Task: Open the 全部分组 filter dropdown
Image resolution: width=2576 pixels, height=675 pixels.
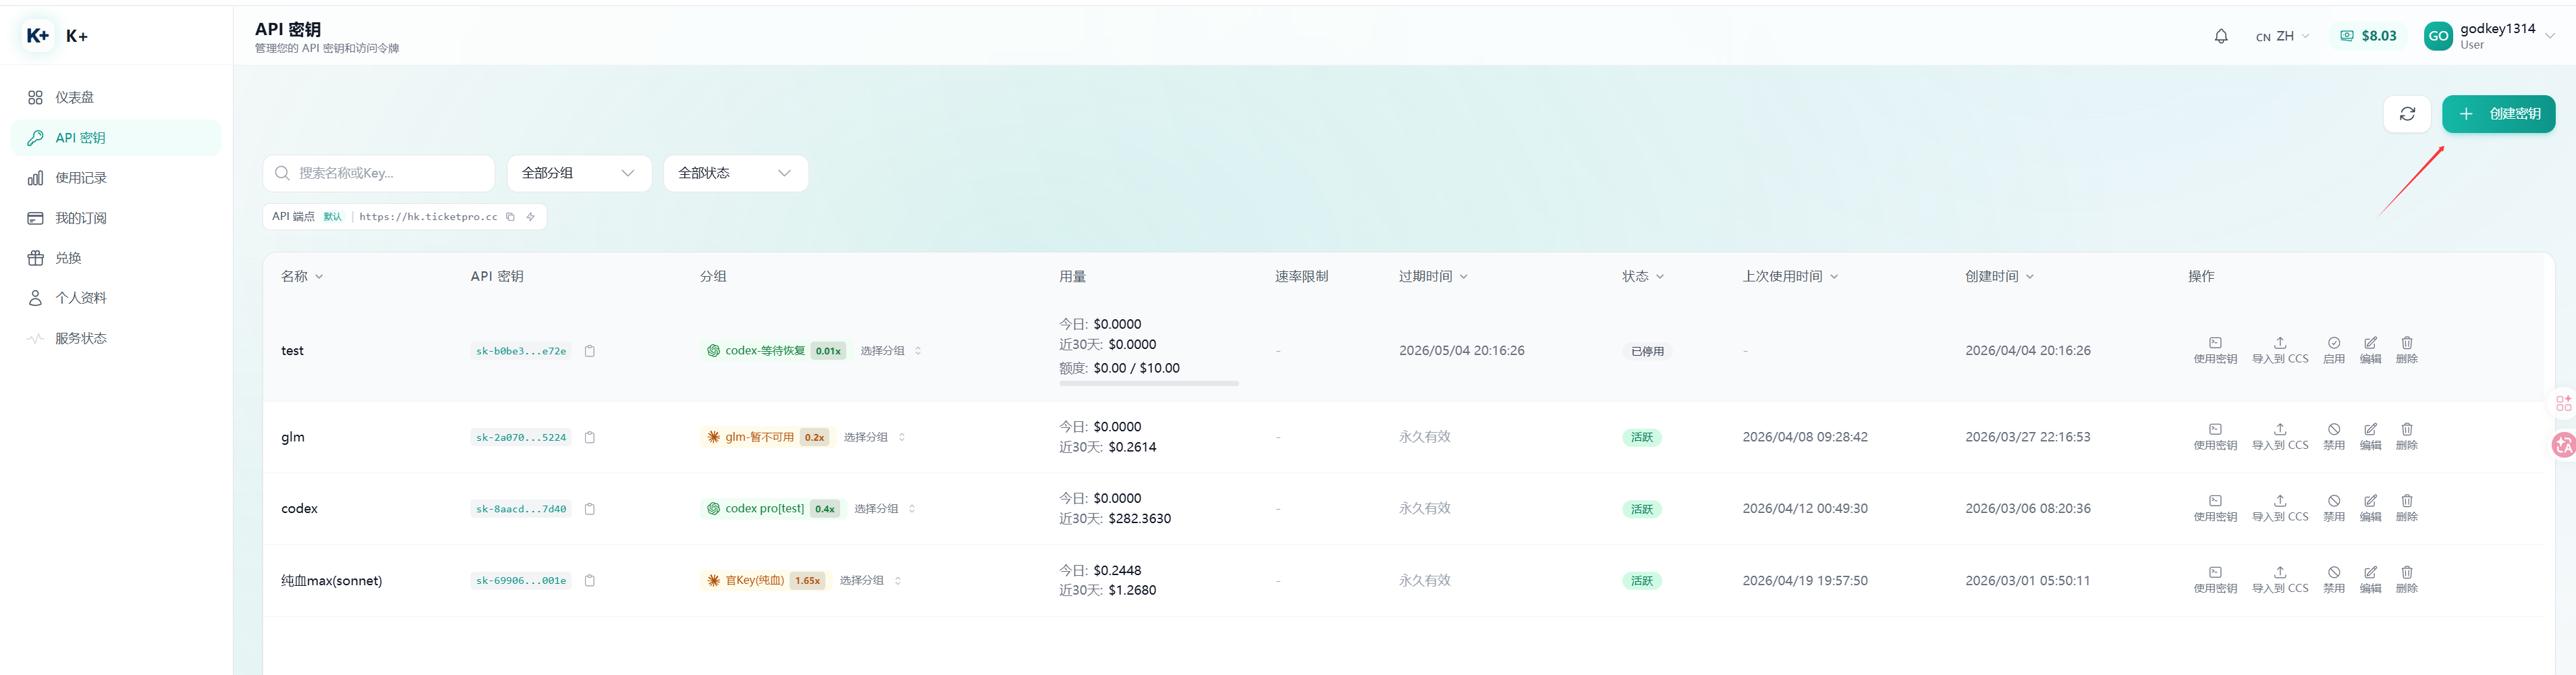Action: 579,173
